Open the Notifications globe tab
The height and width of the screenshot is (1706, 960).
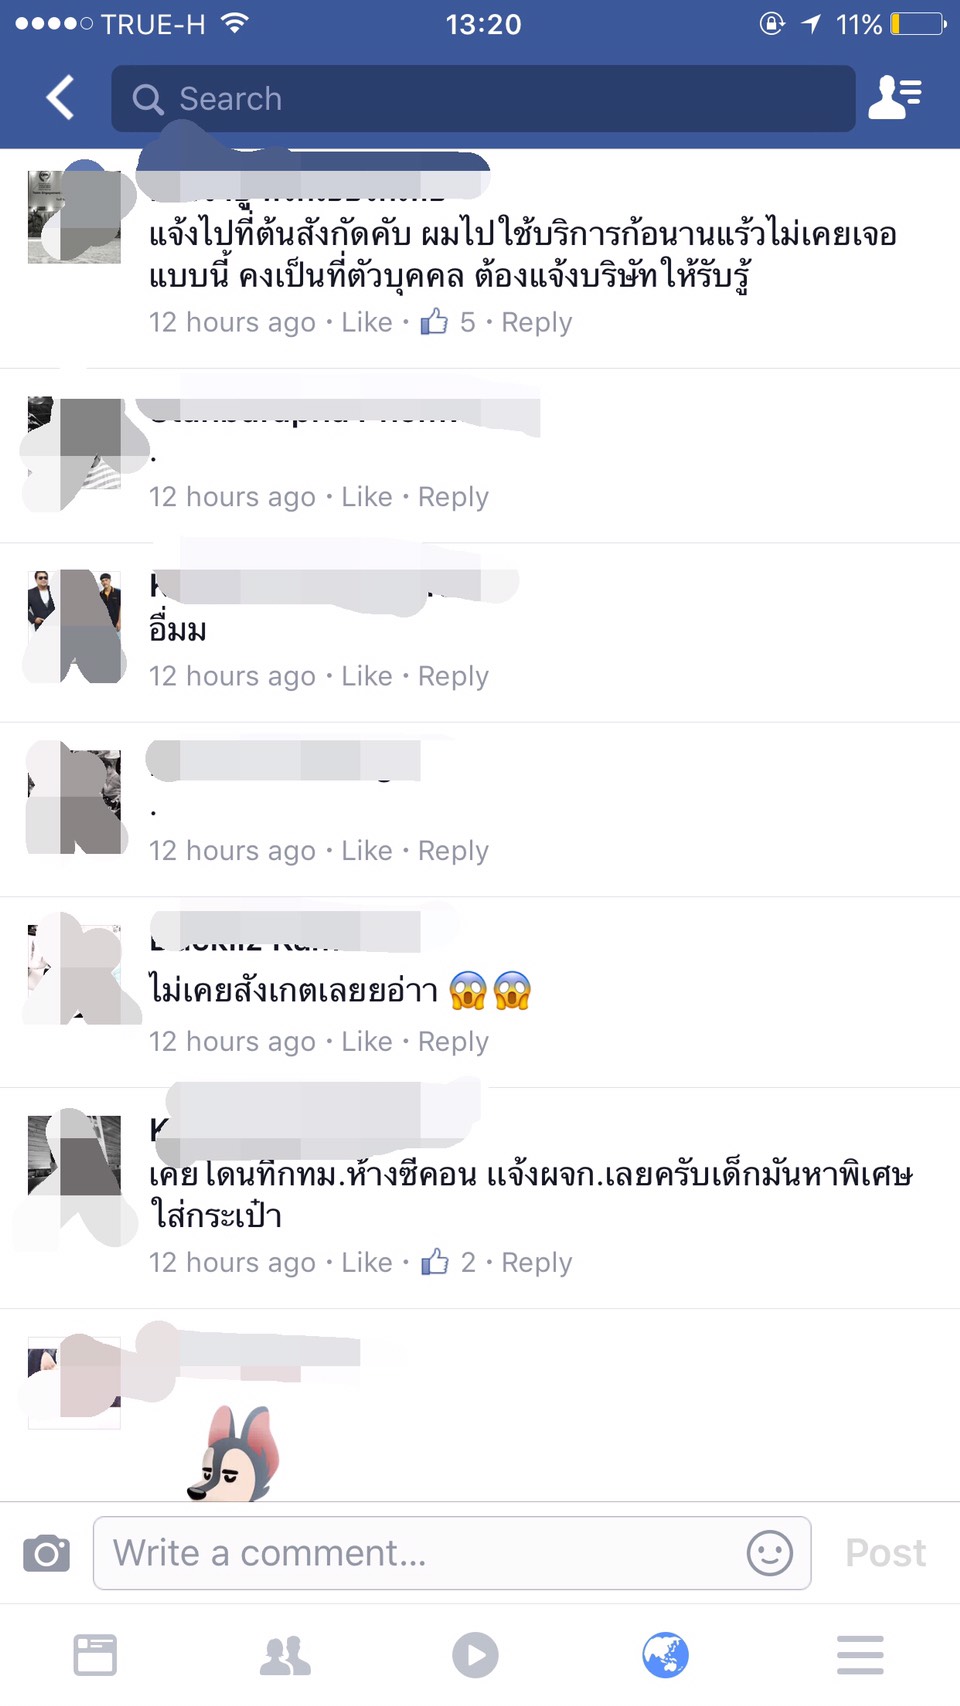point(665,1655)
